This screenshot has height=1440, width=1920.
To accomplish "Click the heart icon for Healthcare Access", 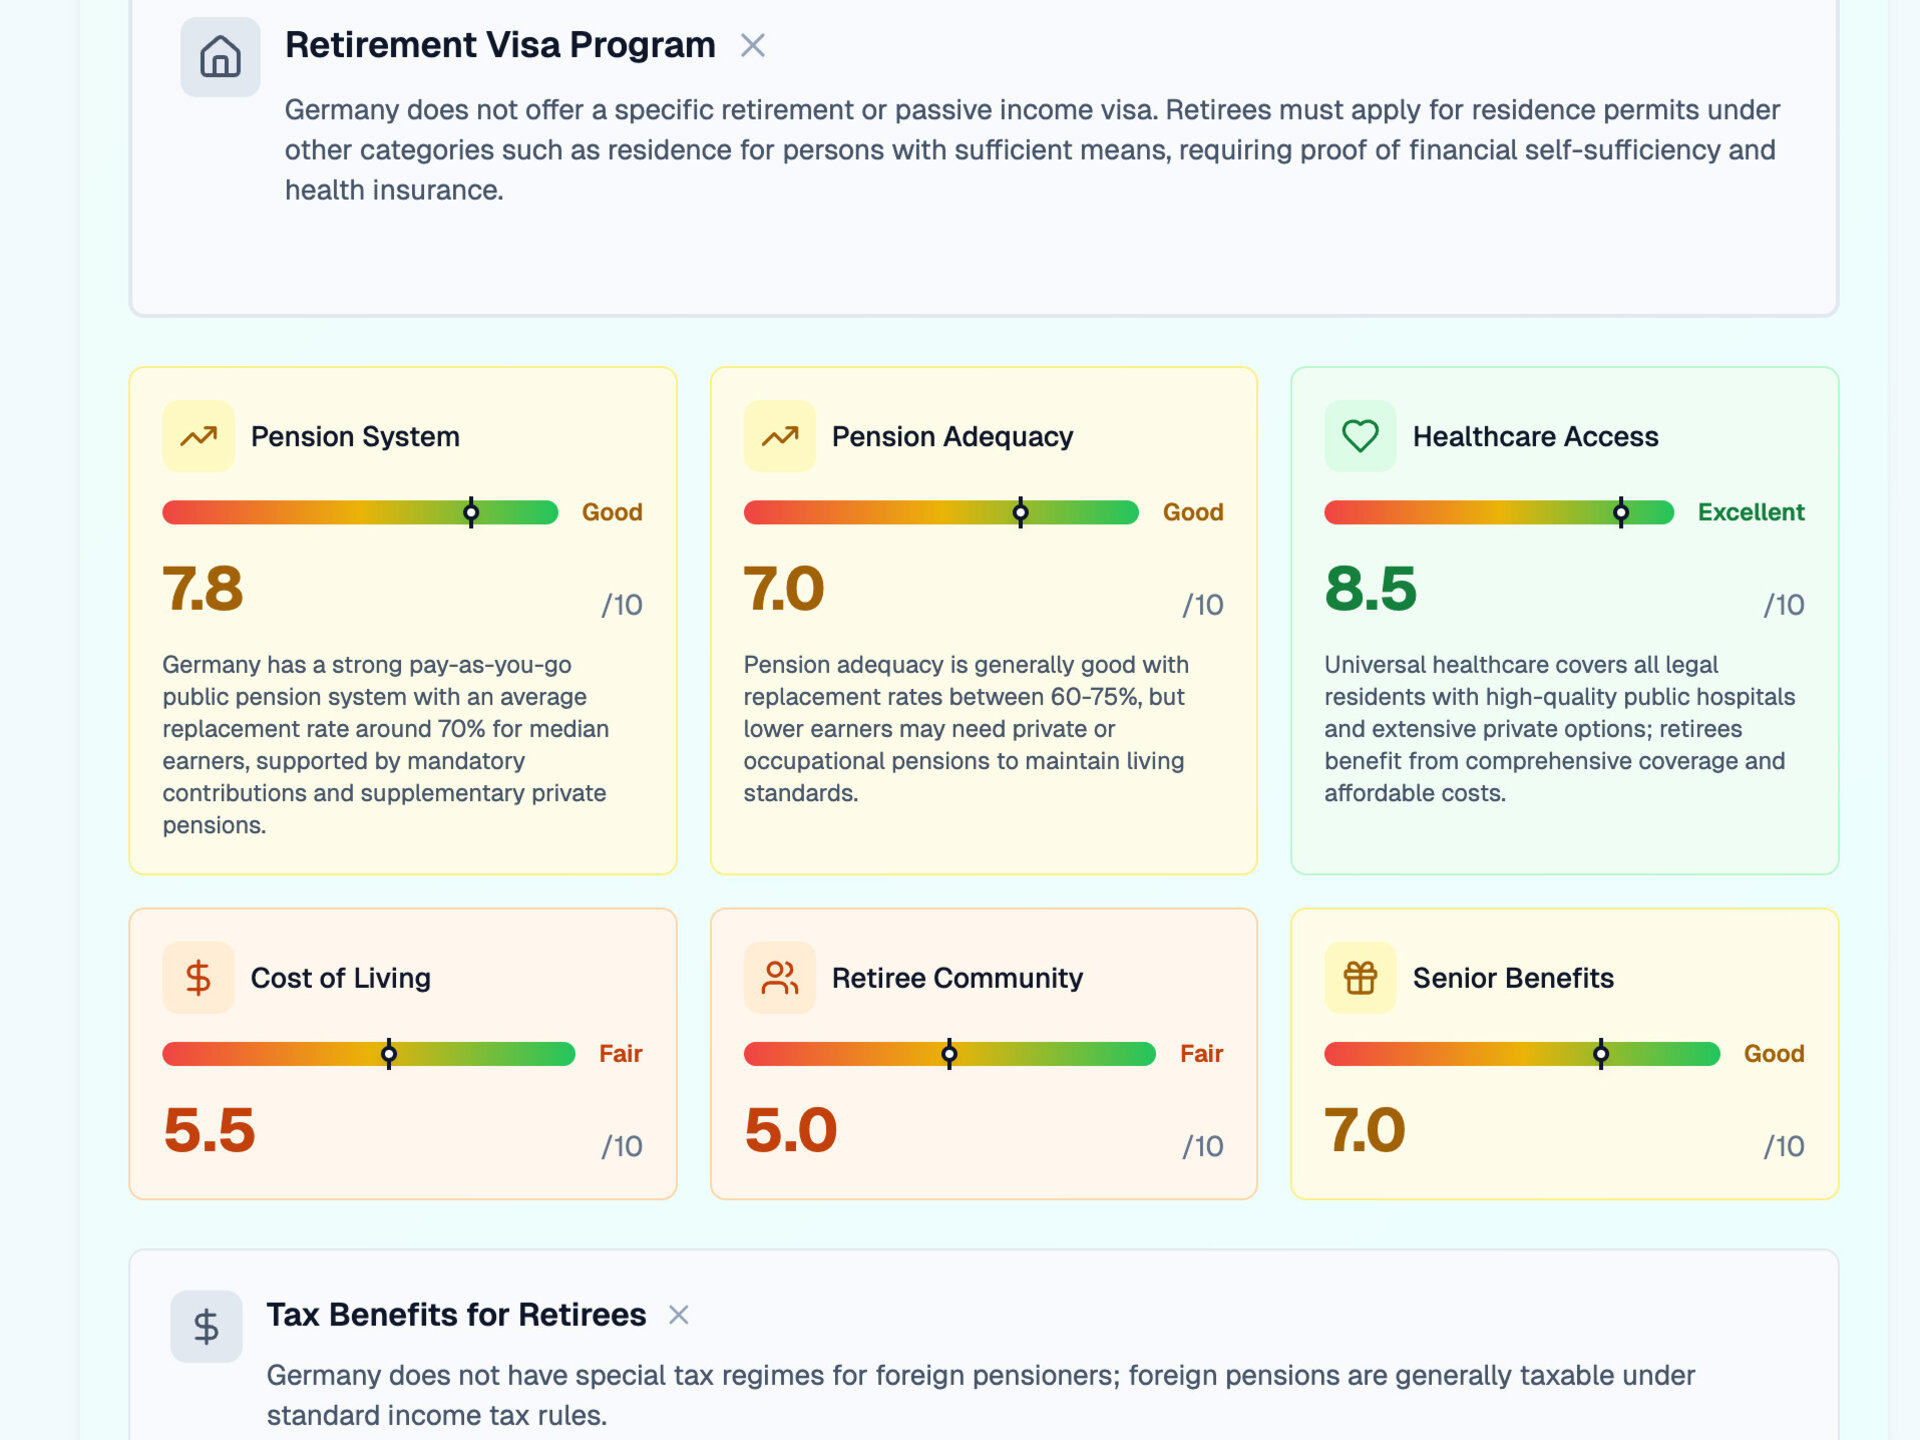I will (x=1360, y=436).
